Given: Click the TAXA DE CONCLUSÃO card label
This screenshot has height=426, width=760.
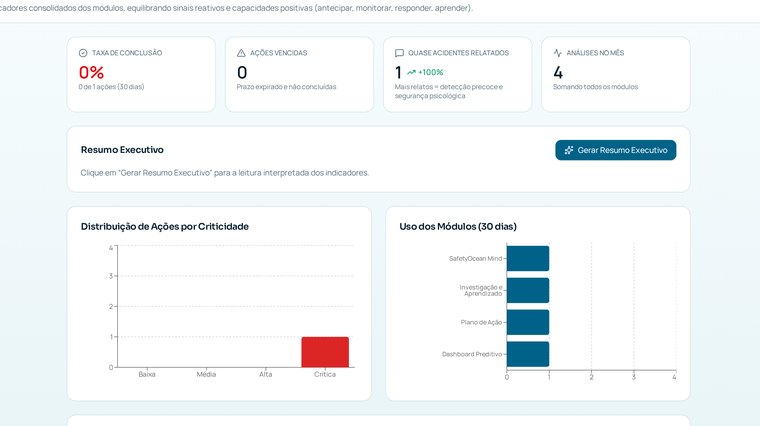Looking at the screenshot, I should click(127, 53).
